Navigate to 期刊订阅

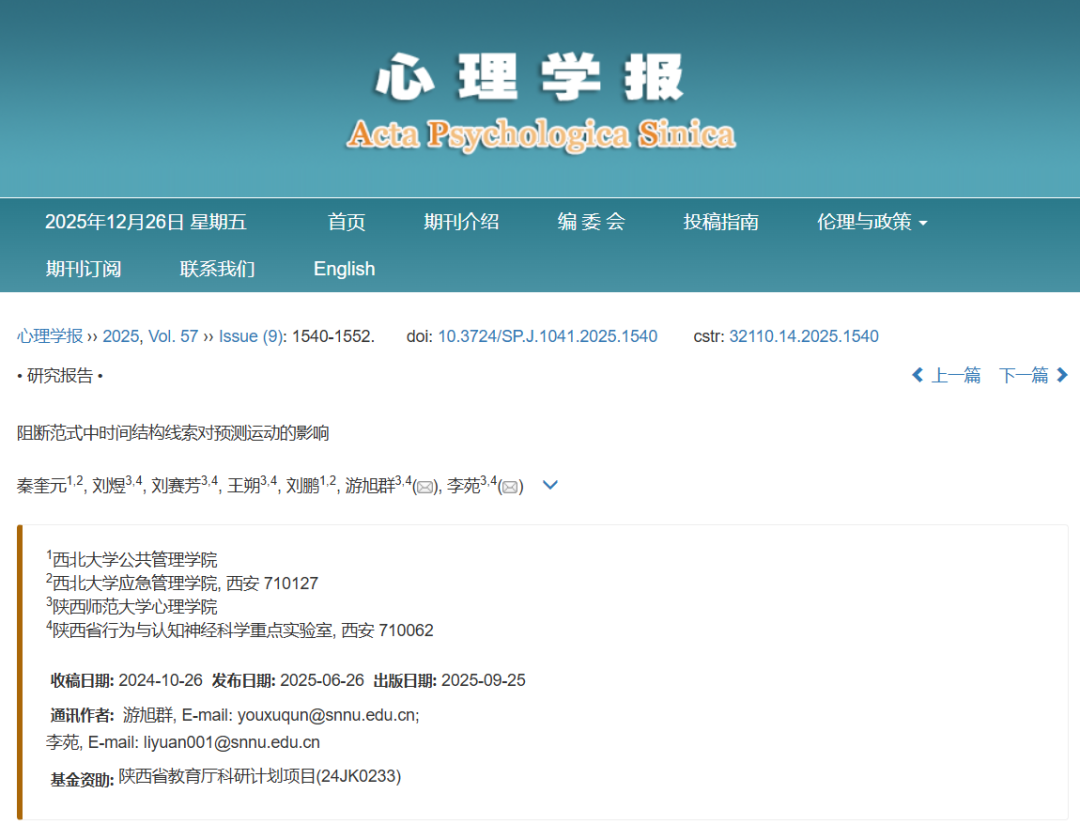[83, 269]
